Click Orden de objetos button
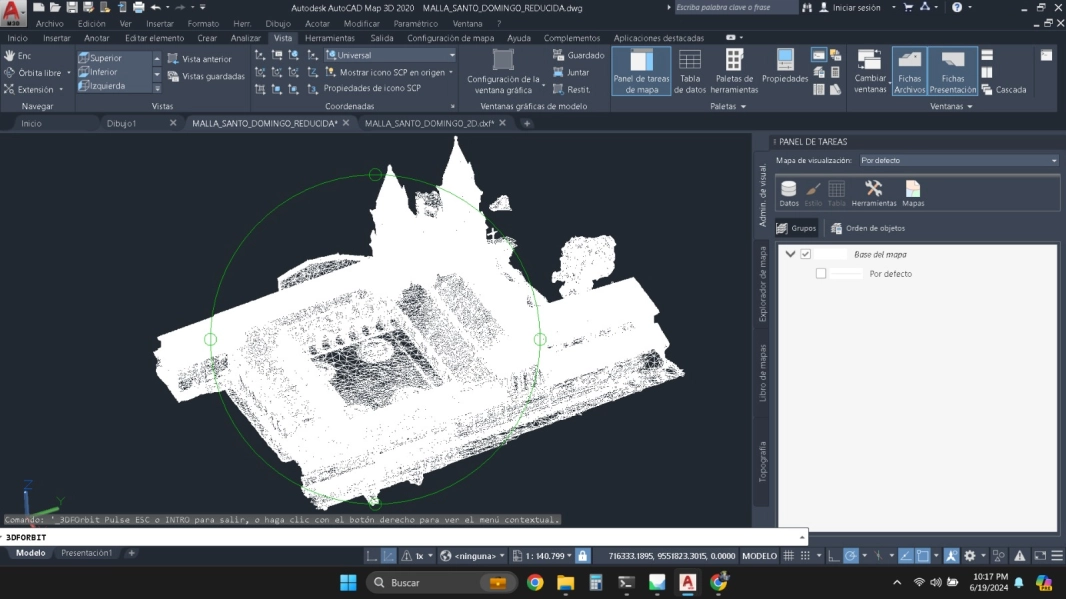Viewport: 1066px width, 599px height. click(x=867, y=228)
